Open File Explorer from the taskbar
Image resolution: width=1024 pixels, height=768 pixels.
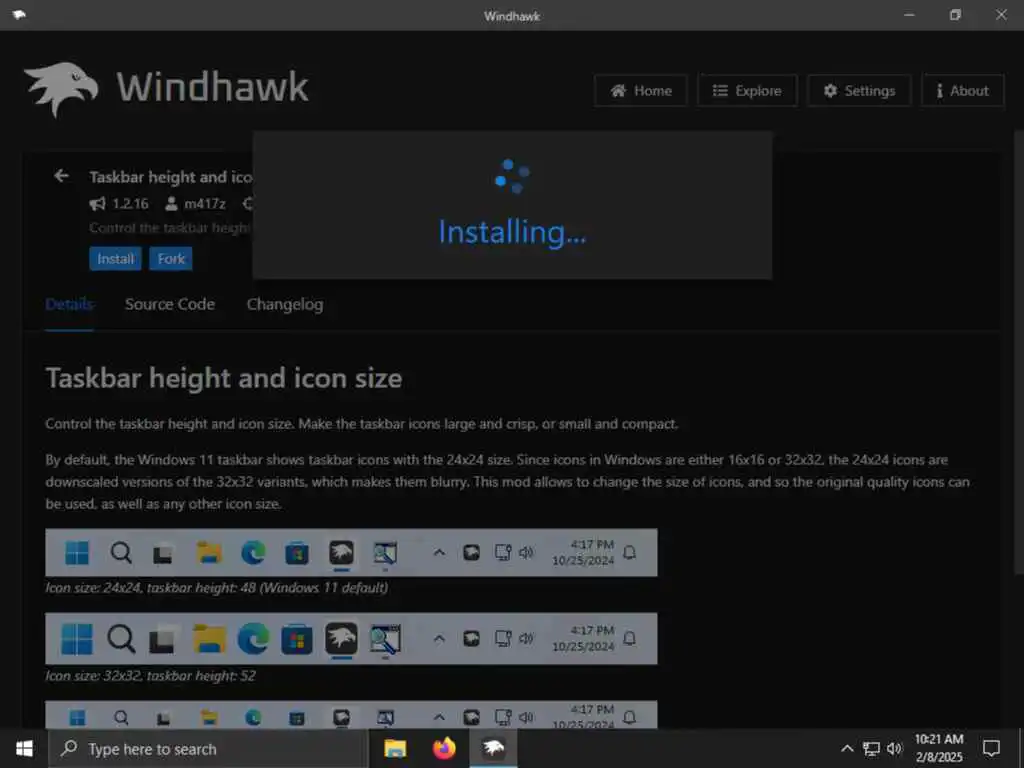[x=395, y=748]
